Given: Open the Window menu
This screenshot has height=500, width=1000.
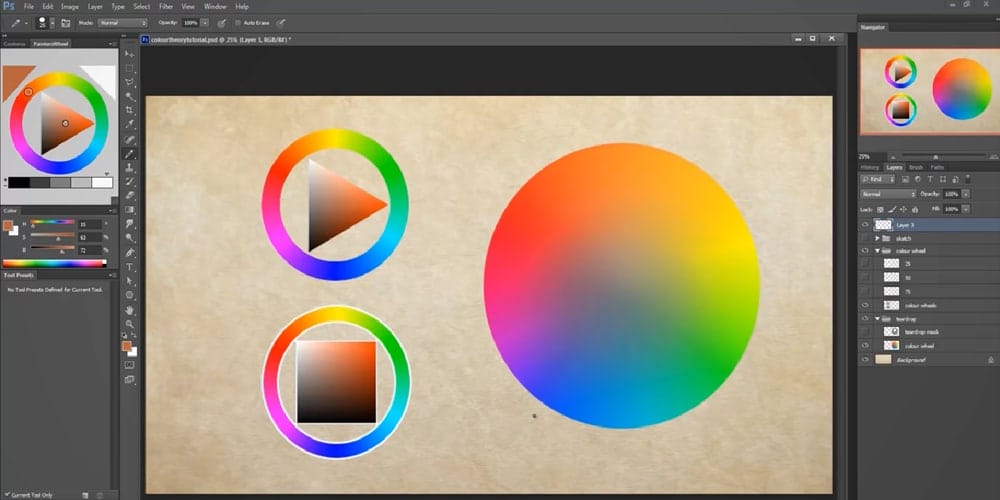Looking at the screenshot, I should (215, 6).
